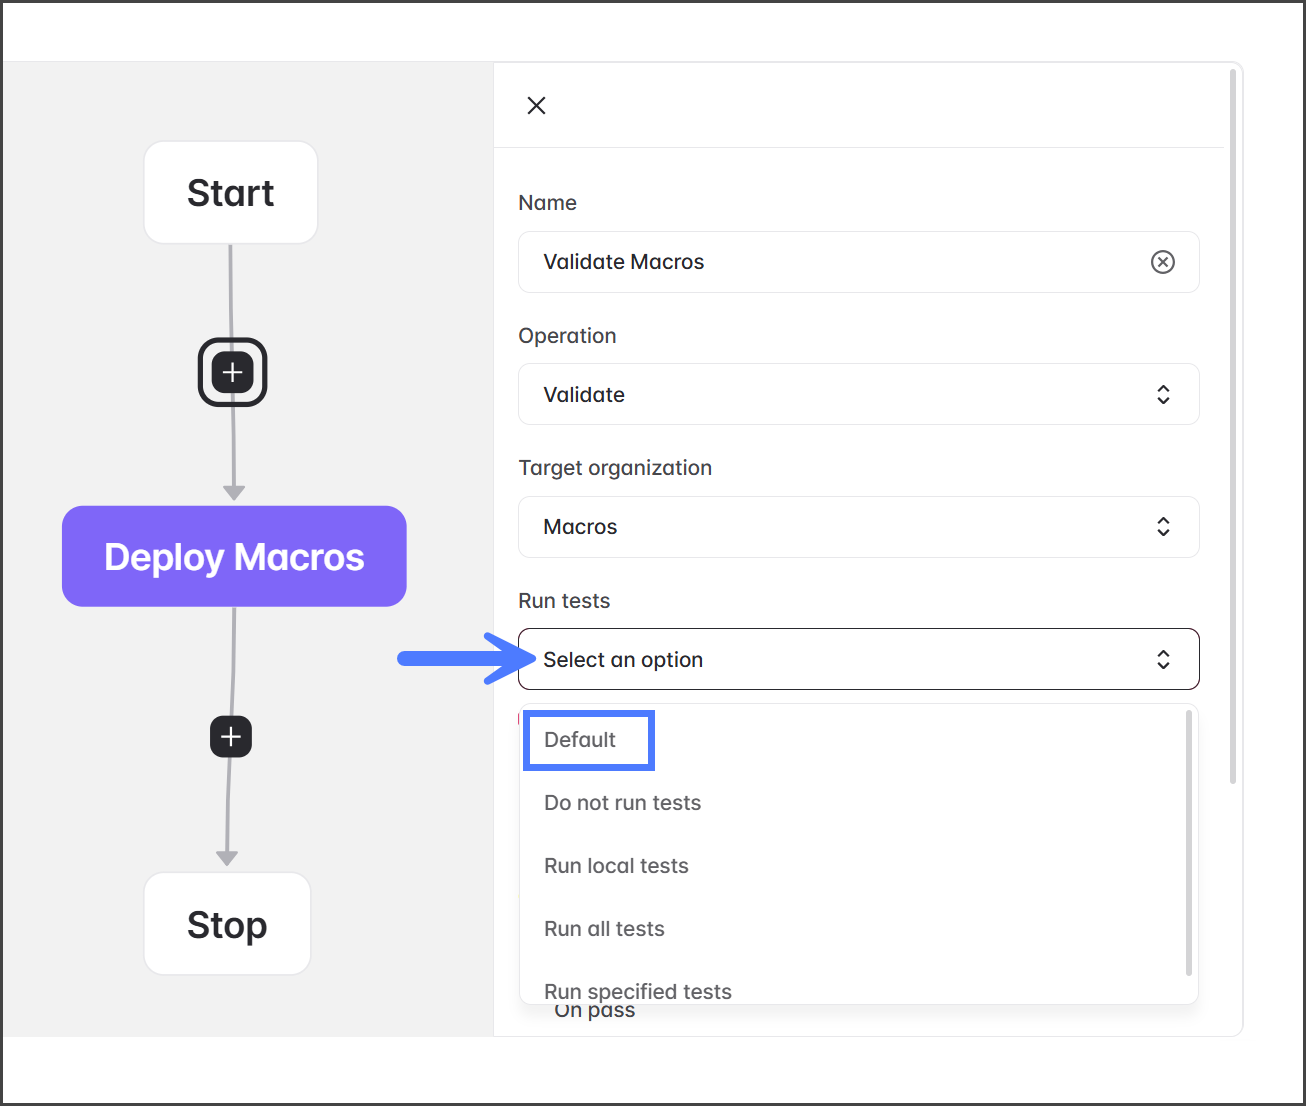Expand the Target organization Macros dropdown
Viewport: 1306px width, 1106px height.
[x=840, y=527]
